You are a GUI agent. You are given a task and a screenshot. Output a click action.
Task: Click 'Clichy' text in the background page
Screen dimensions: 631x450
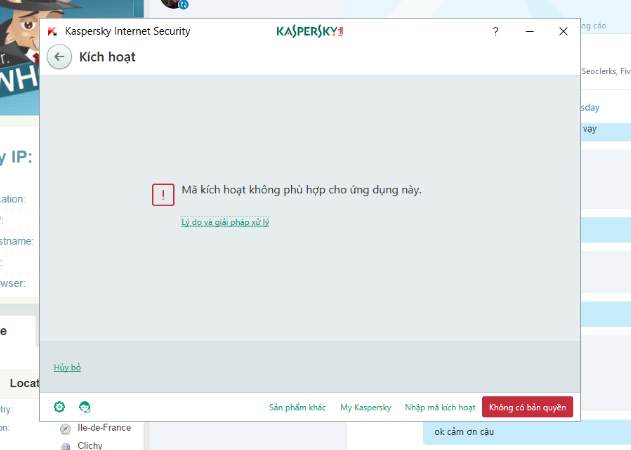click(90, 445)
